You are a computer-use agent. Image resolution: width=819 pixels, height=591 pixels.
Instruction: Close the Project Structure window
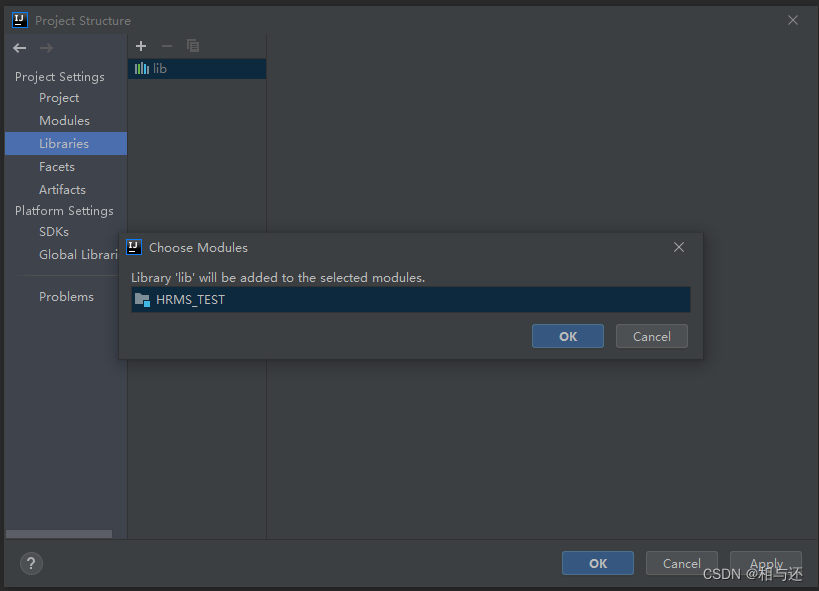pos(792,20)
